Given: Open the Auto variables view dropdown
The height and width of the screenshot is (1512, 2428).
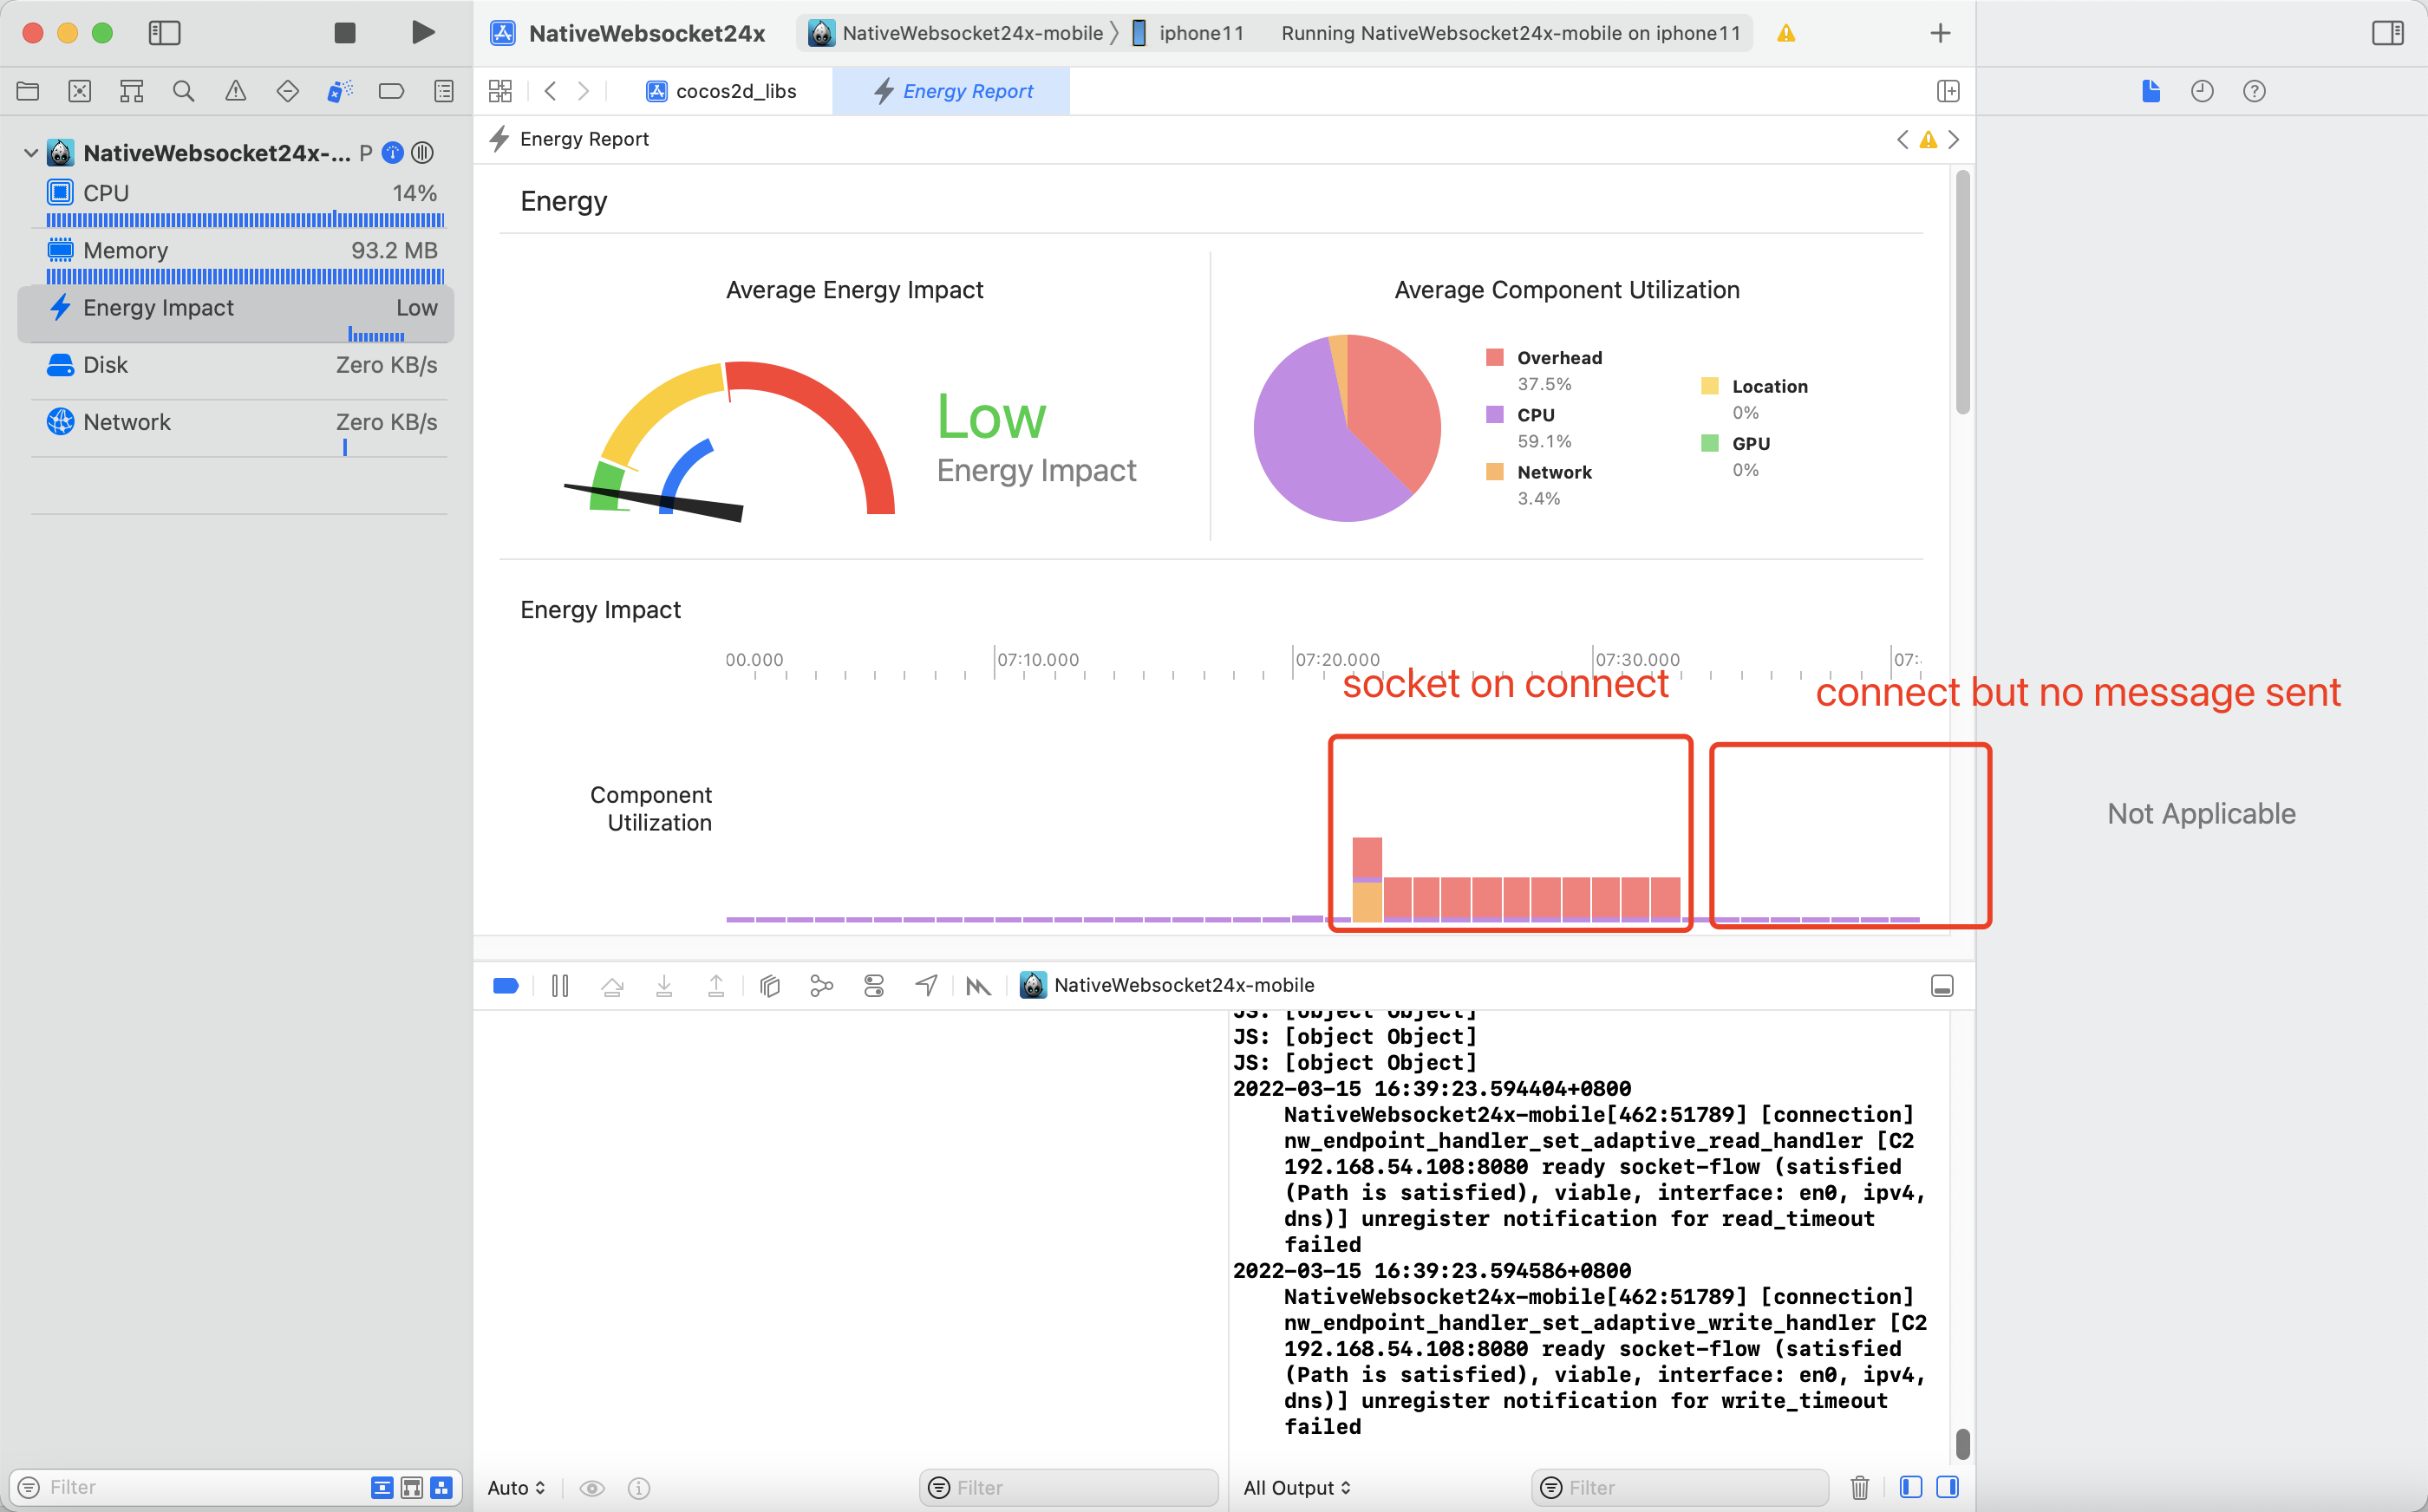Looking at the screenshot, I should [x=516, y=1487].
